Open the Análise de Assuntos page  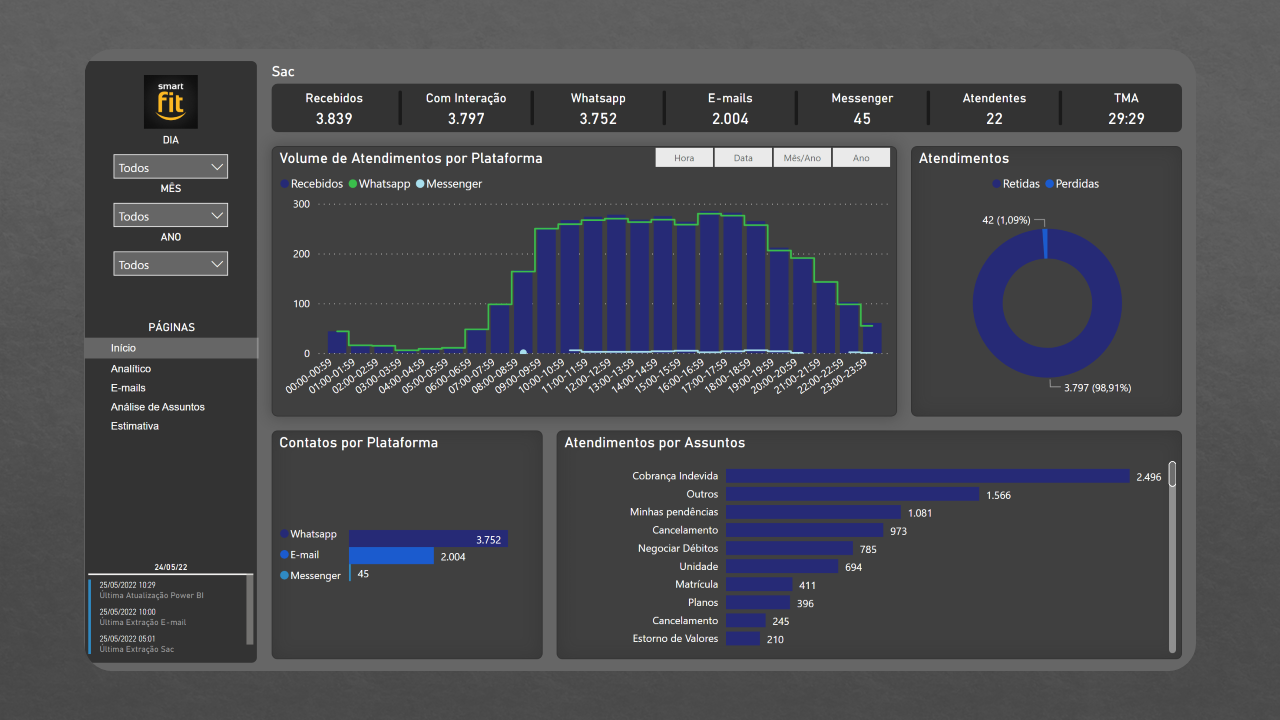pyautogui.click(x=157, y=407)
